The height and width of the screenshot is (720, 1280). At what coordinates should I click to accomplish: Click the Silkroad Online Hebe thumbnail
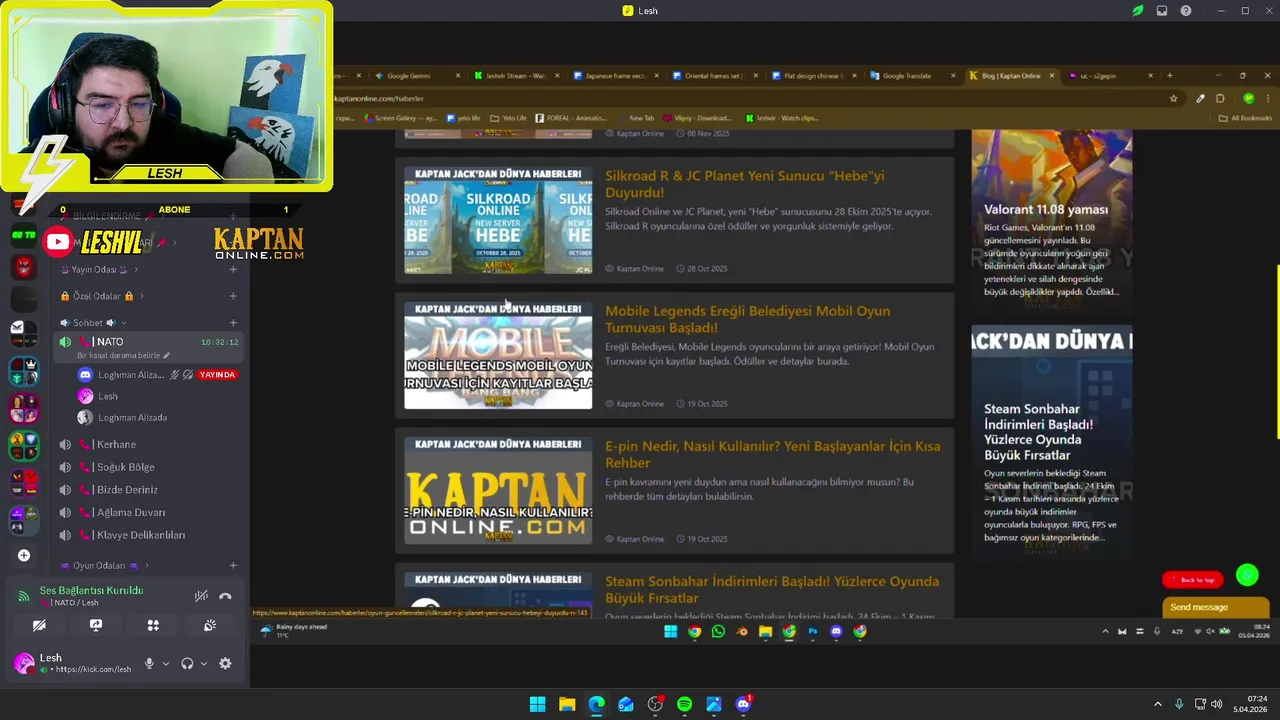(x=498, y=220)
